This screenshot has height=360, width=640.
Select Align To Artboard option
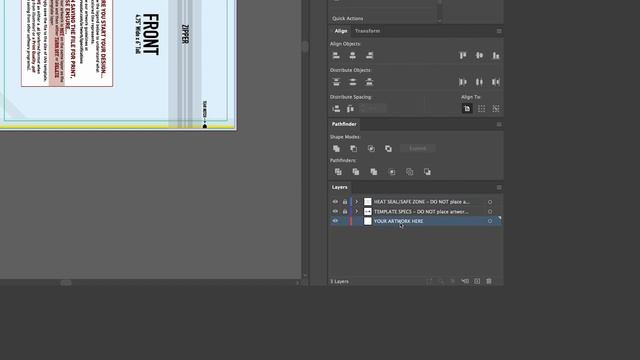click(467, 109)
